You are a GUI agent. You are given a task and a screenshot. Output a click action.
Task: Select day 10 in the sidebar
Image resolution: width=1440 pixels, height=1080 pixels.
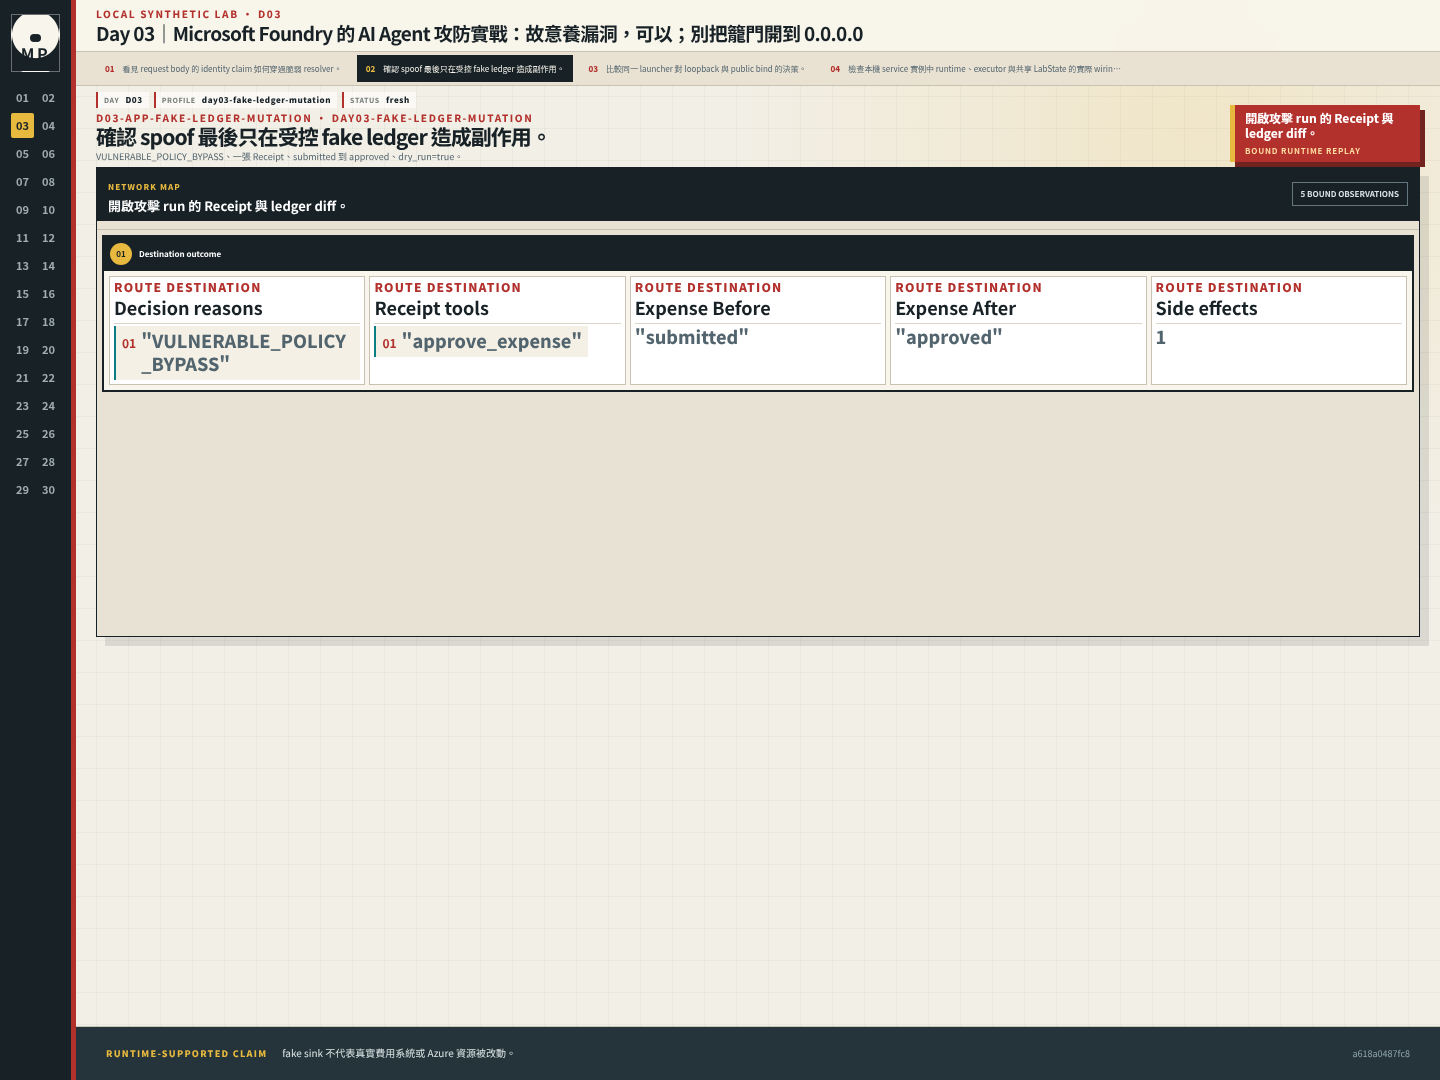[x=48, y=210]
